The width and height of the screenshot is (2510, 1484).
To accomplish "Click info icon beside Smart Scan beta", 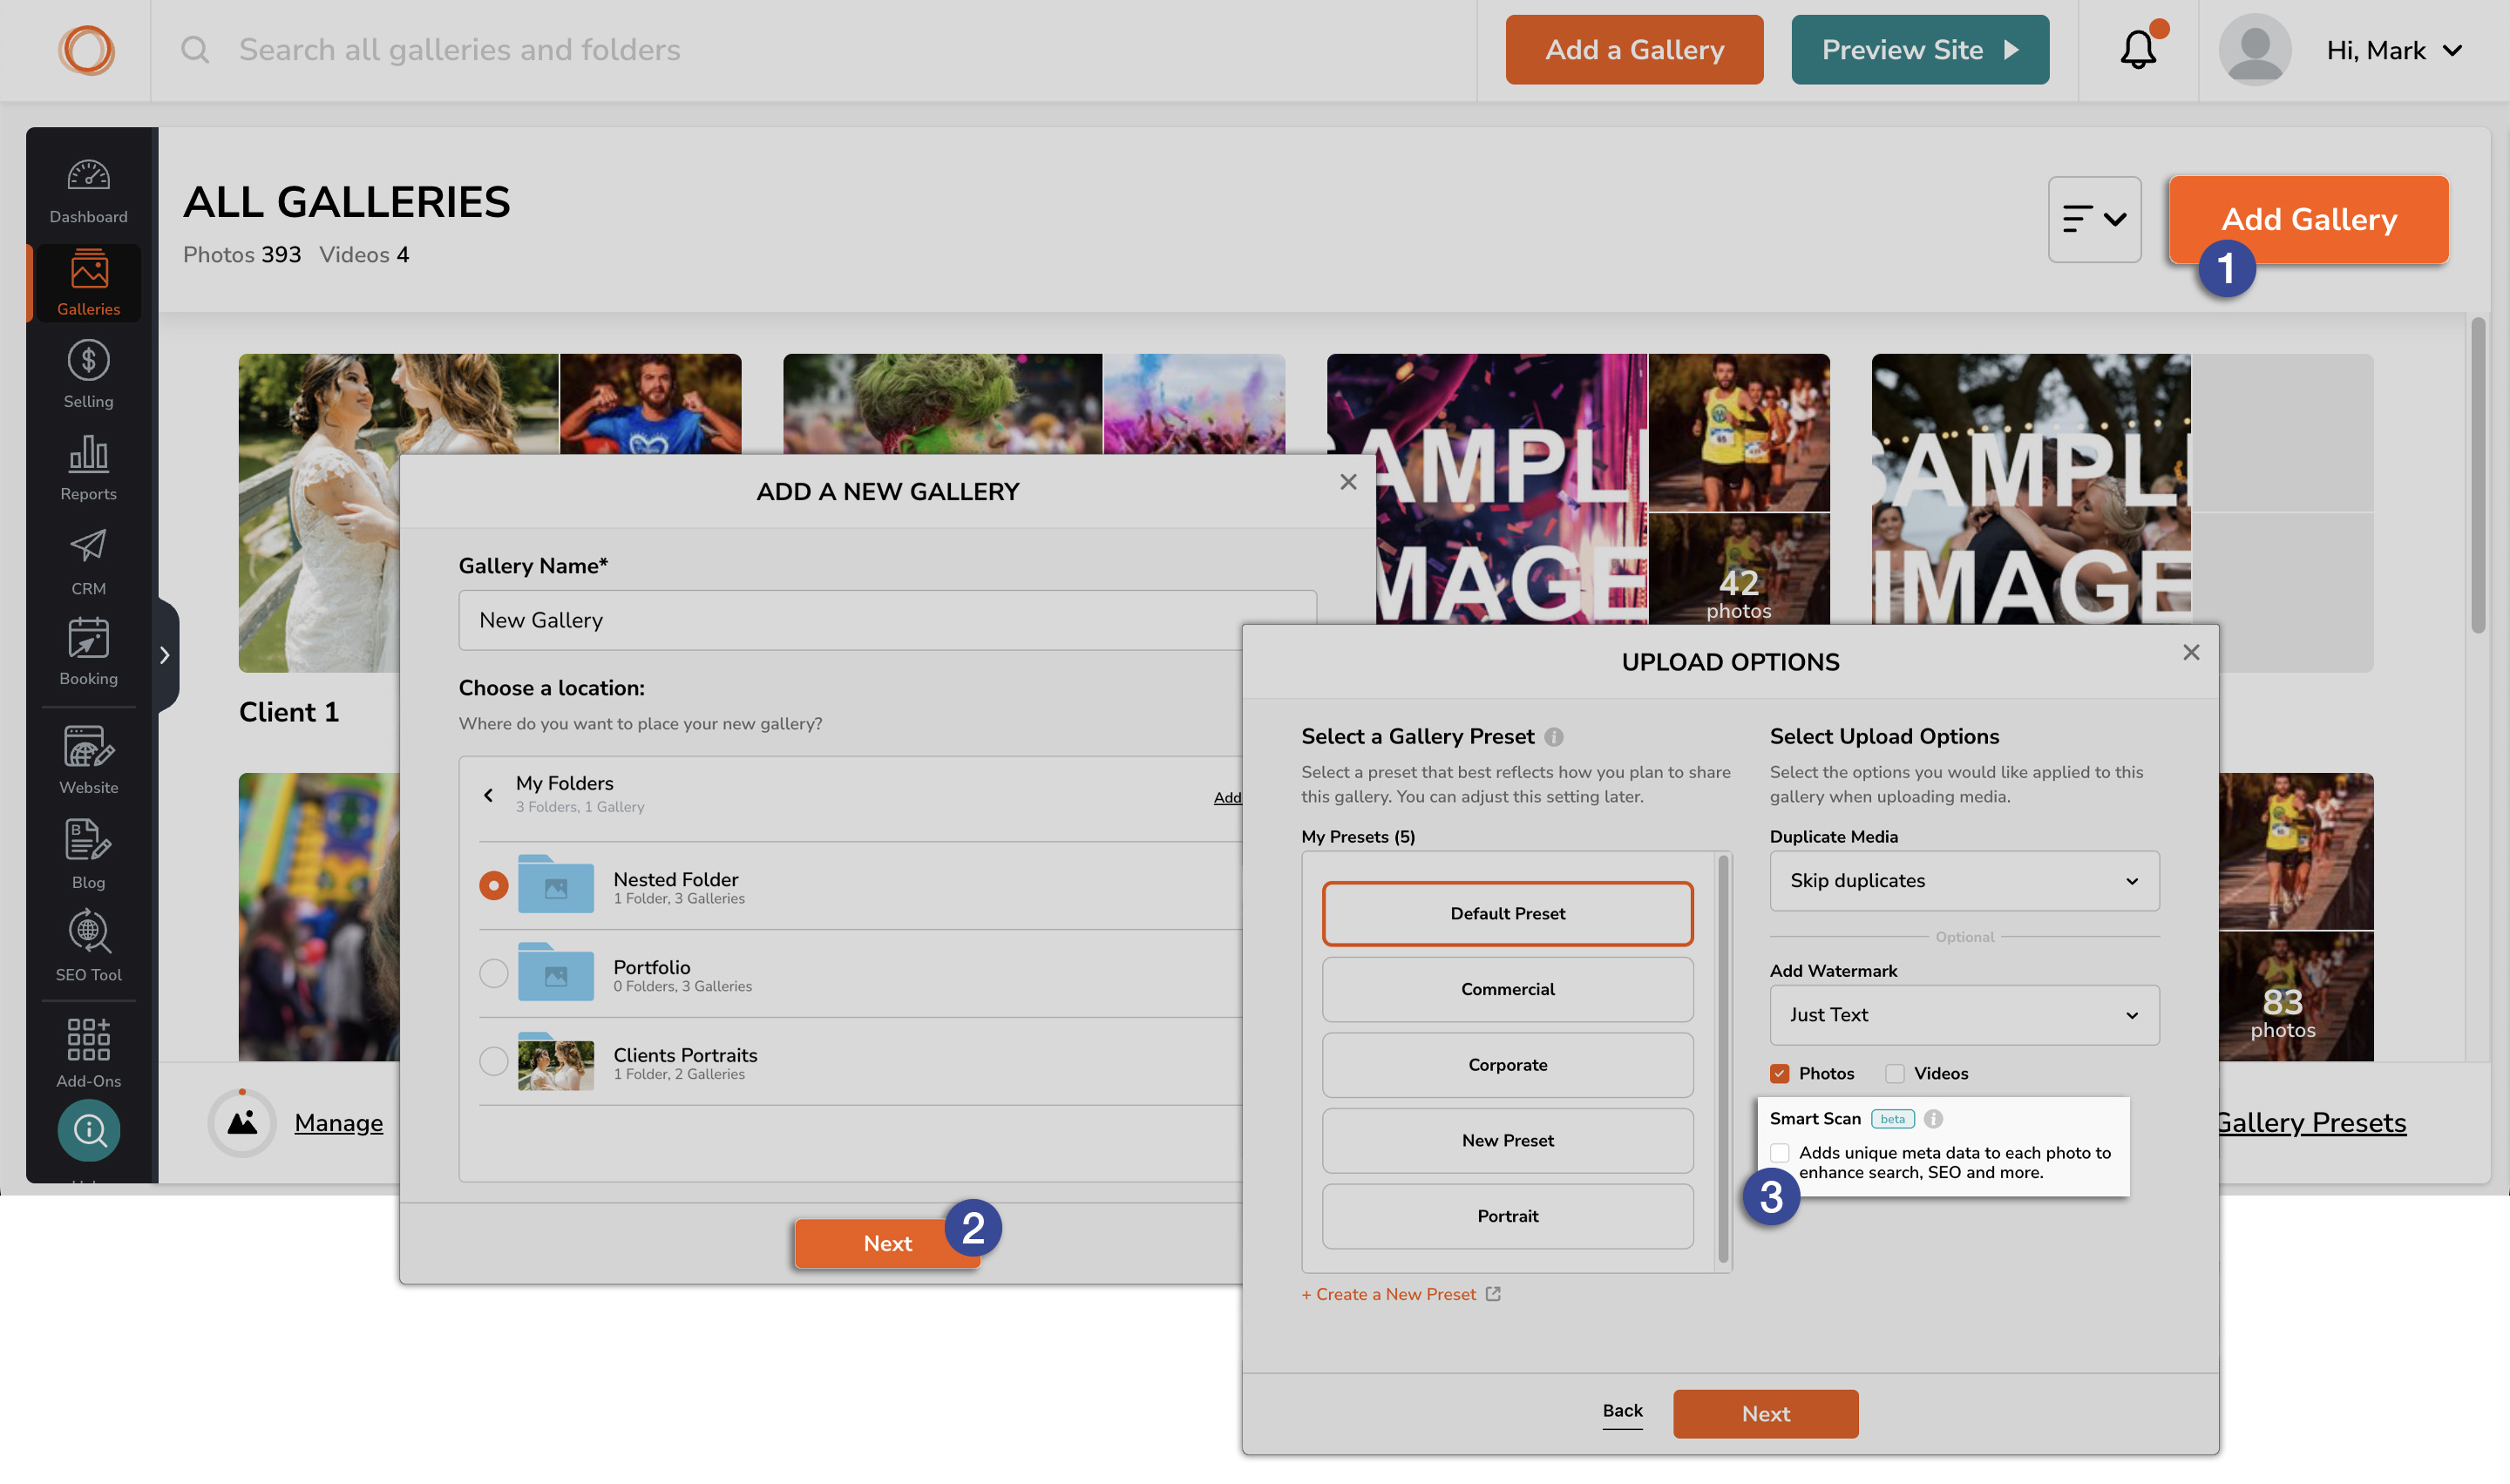I will [x=1934, y=1119].
